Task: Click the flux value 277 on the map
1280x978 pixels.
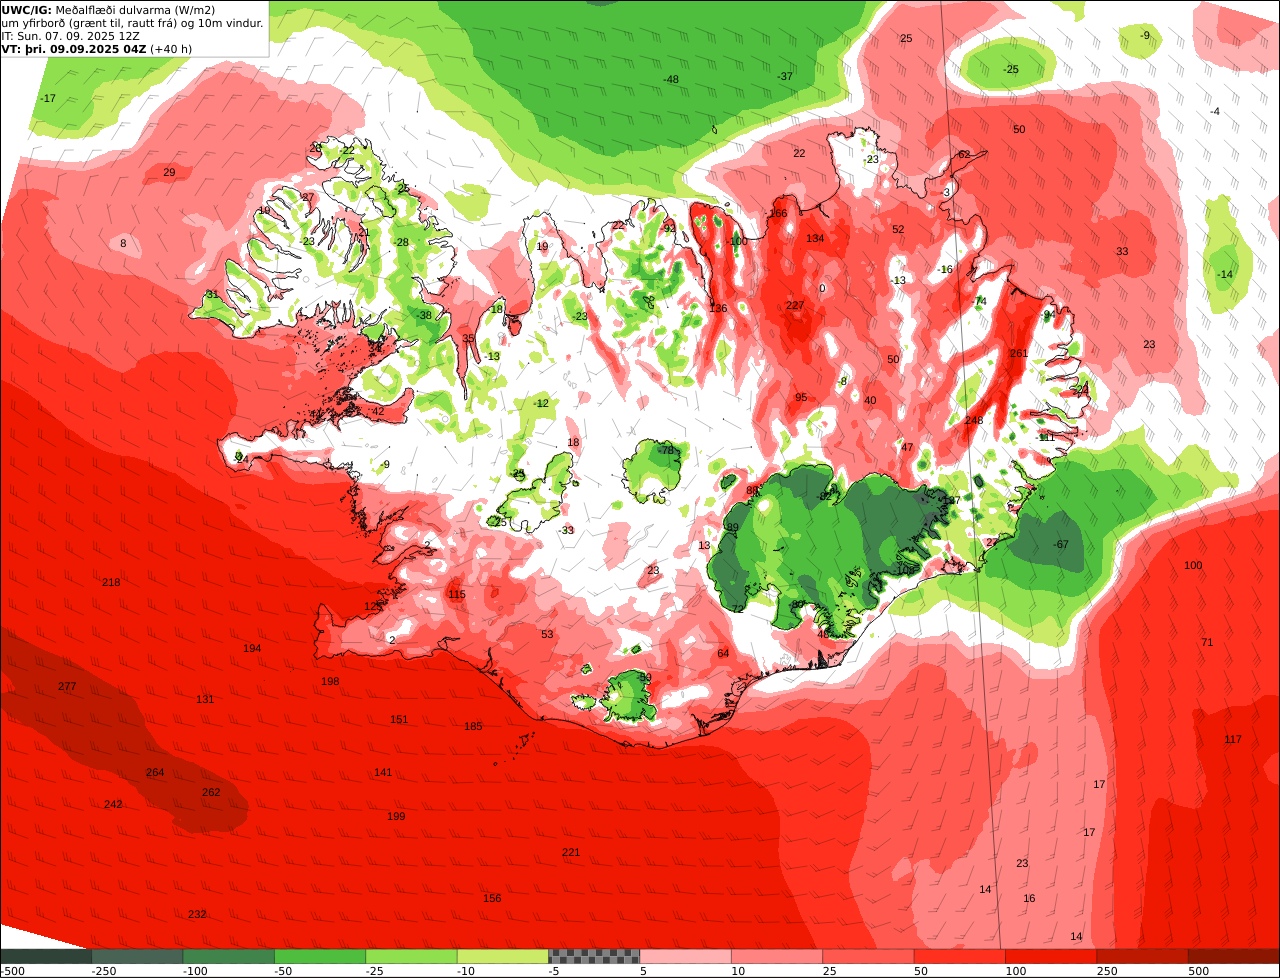Action: pyautogui.click(x=67, y=687)
